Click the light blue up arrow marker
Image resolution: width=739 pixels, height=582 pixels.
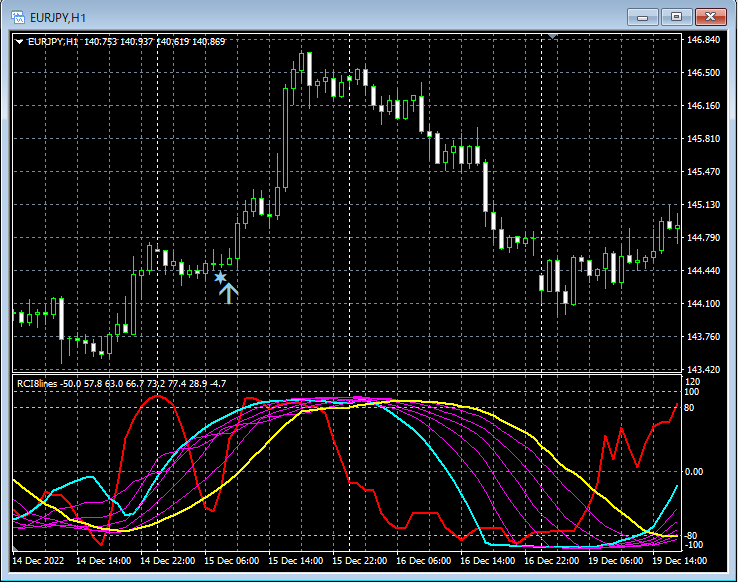coord(229,292)
